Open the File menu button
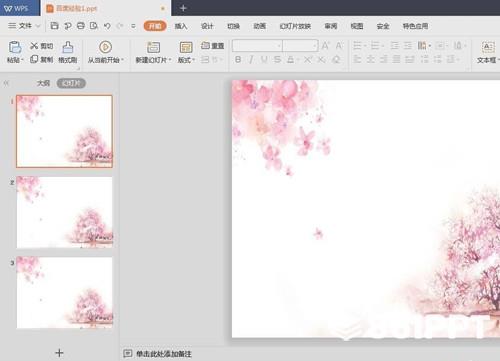This screenshot has height=361, width=500. (x=24, y=26)
